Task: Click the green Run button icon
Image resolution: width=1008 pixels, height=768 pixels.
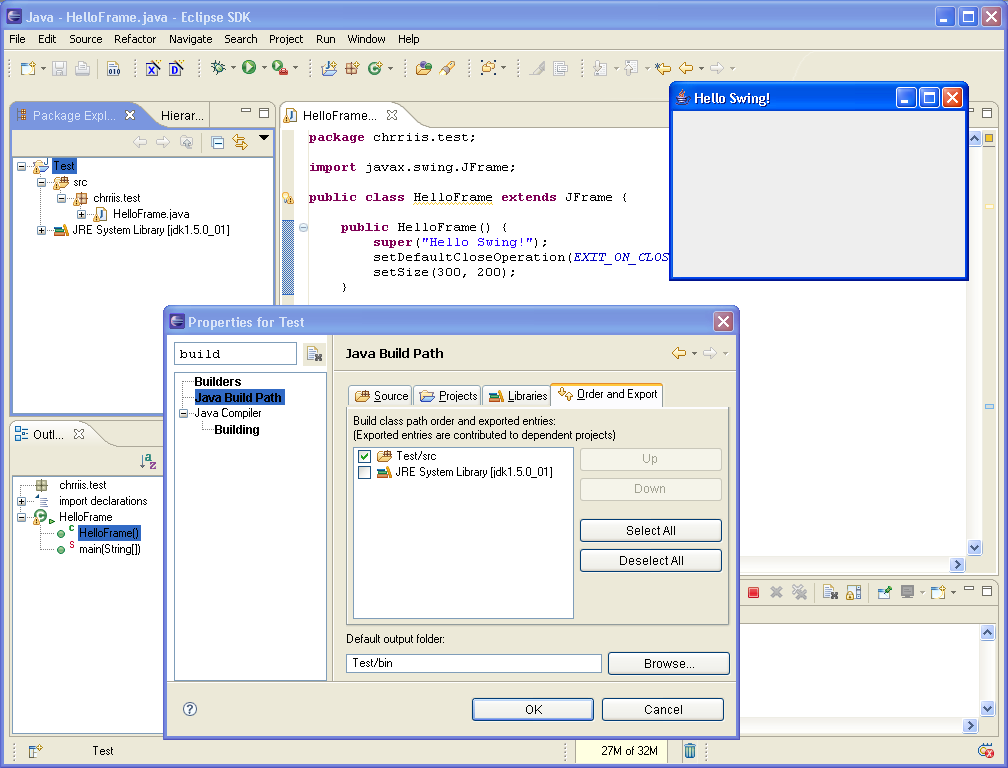Action: point(249,67)
